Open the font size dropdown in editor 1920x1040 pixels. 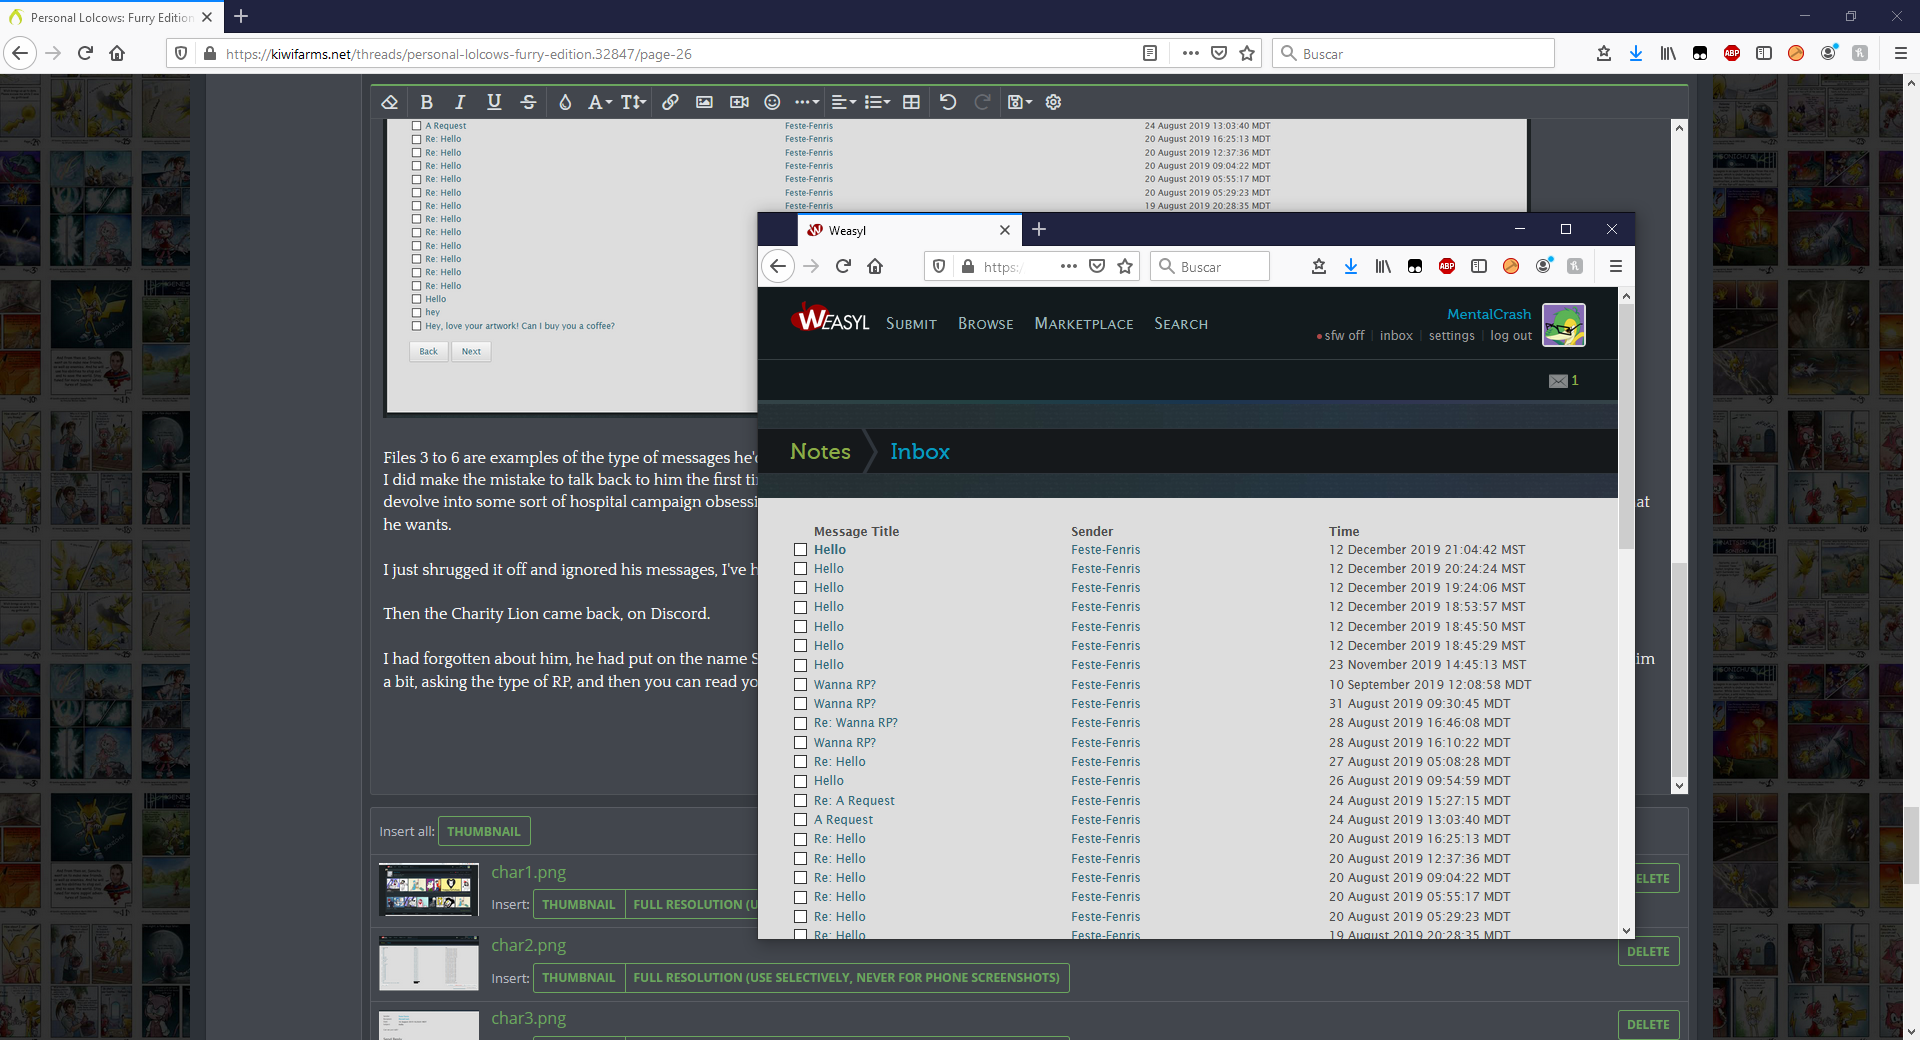click(634, 102)
